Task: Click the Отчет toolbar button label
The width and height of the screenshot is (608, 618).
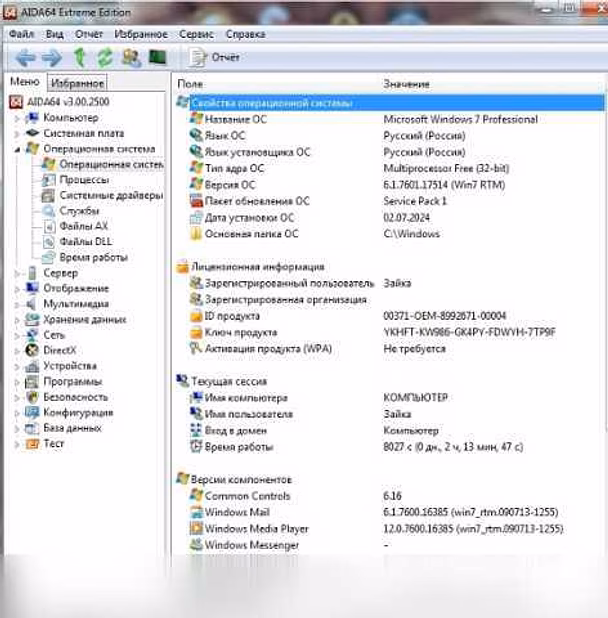Action: coord(225,57)
